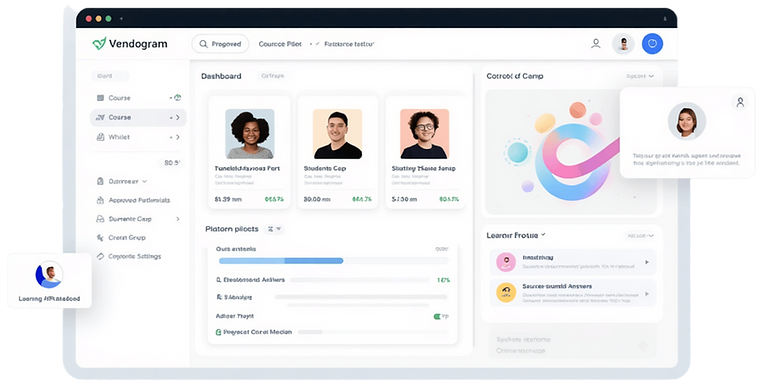Click the small icon beside S·Monelps row
This screenshot has height=388, width=761.
(x=218, y=297)
